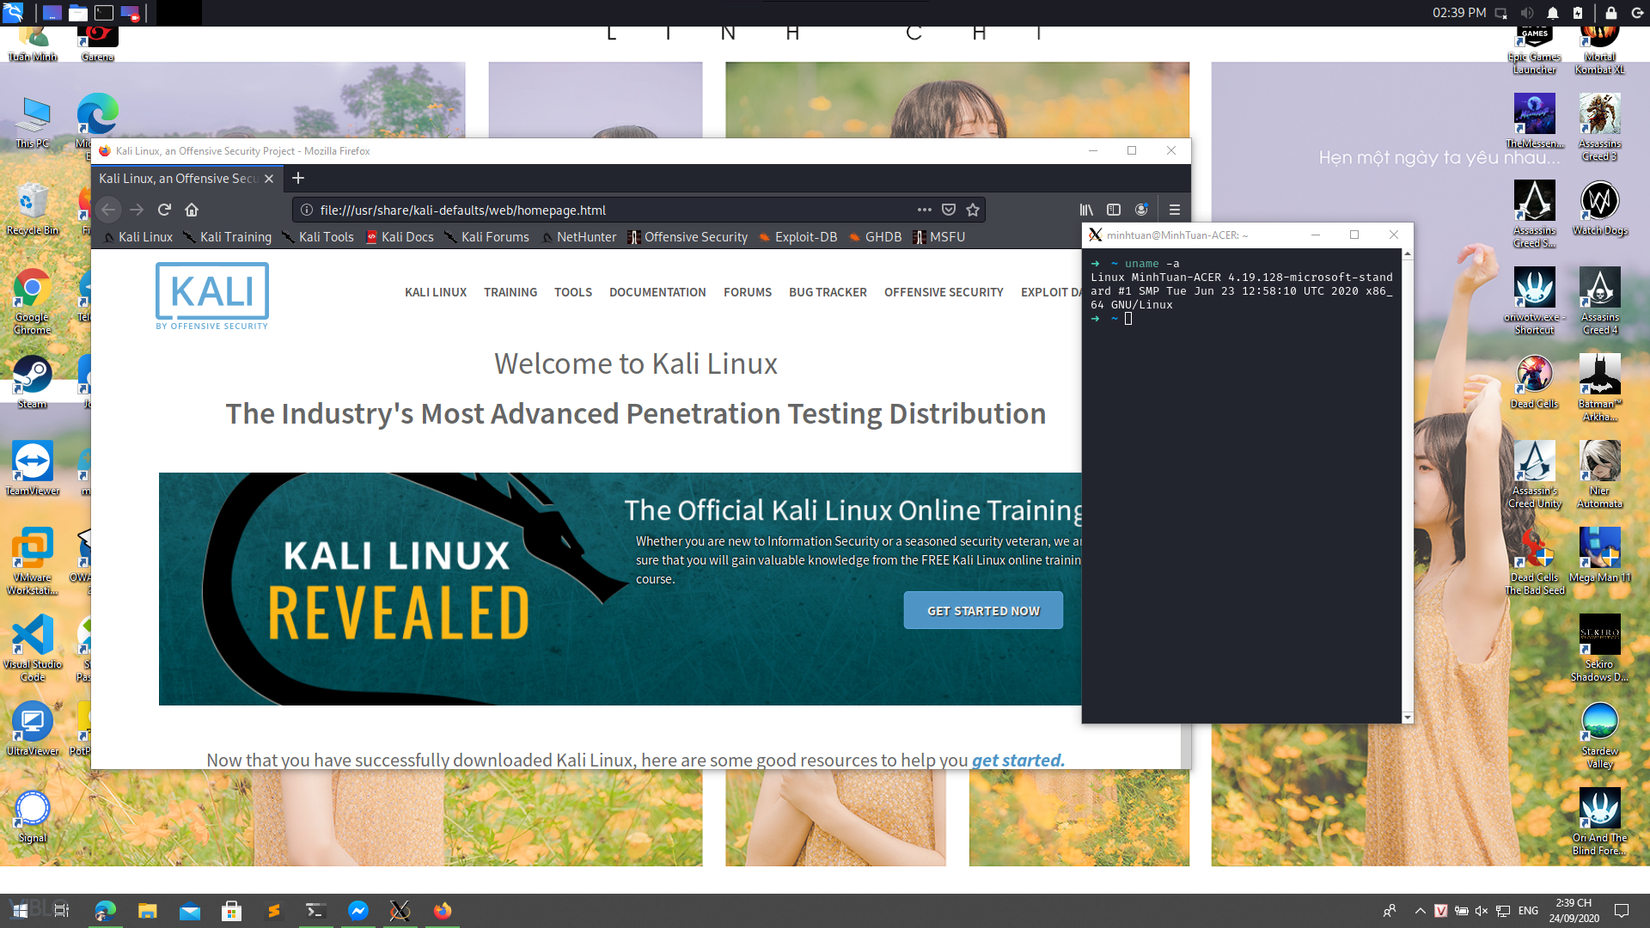Viewport: 1650px width, 928px height.
Task: Open the Kali Linux bookmark
Action: pyautogui.click(x=138, y=237)
